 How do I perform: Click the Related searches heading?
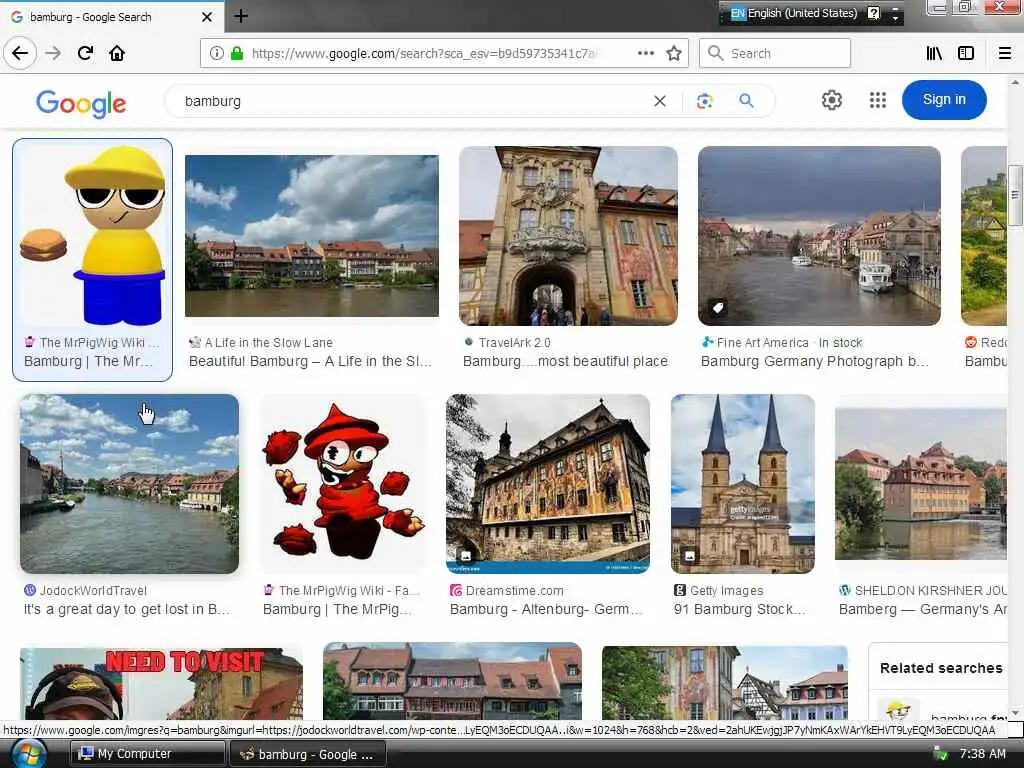click(940, 668)
